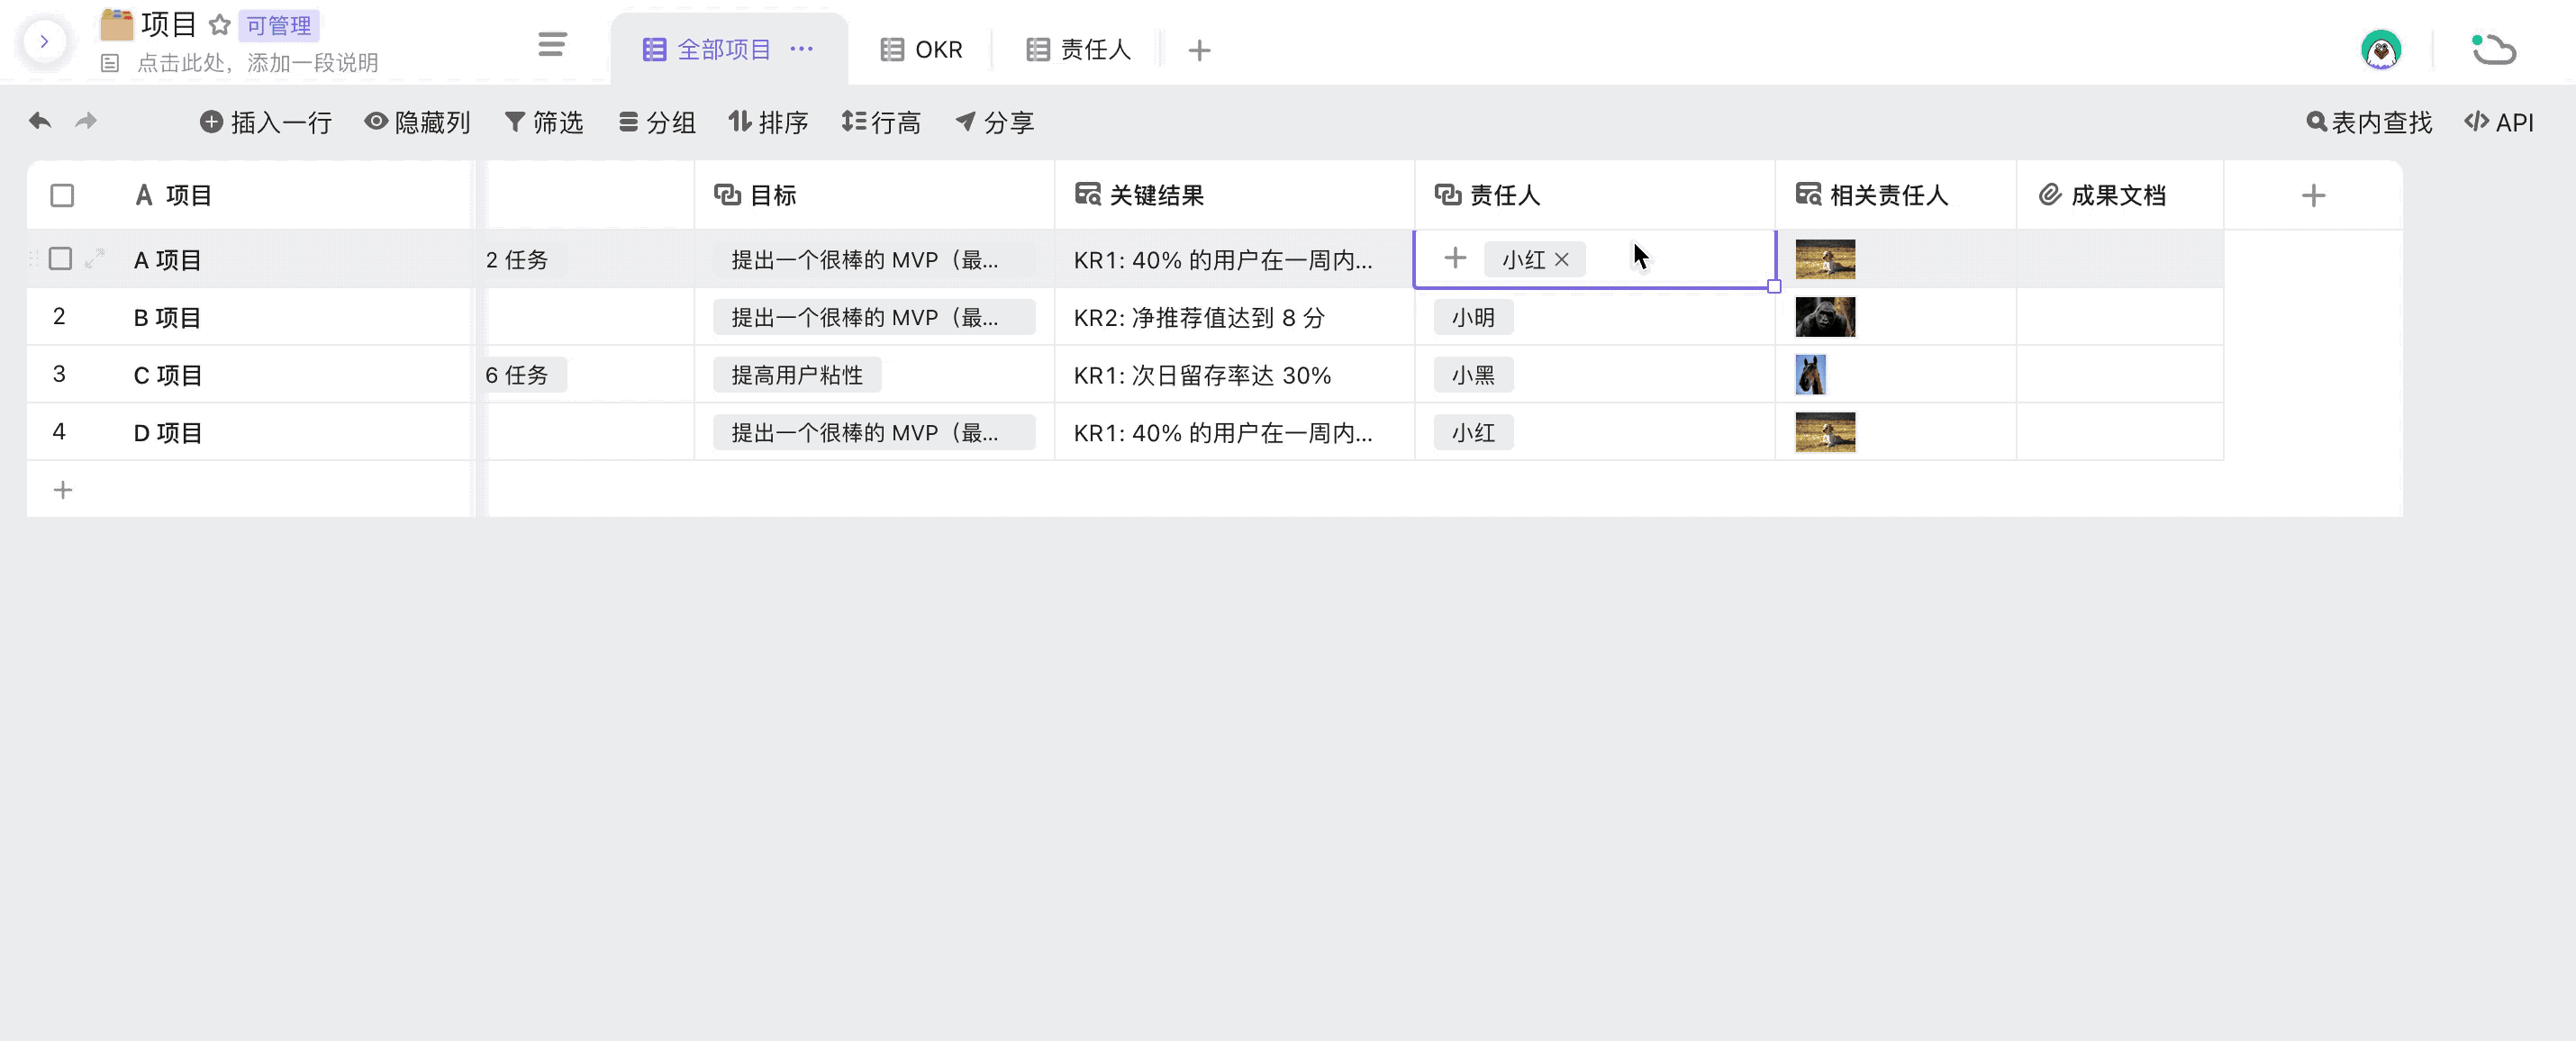
Task: Open 全部项目 view options ellipsis
Action: [x=802, y=49]
